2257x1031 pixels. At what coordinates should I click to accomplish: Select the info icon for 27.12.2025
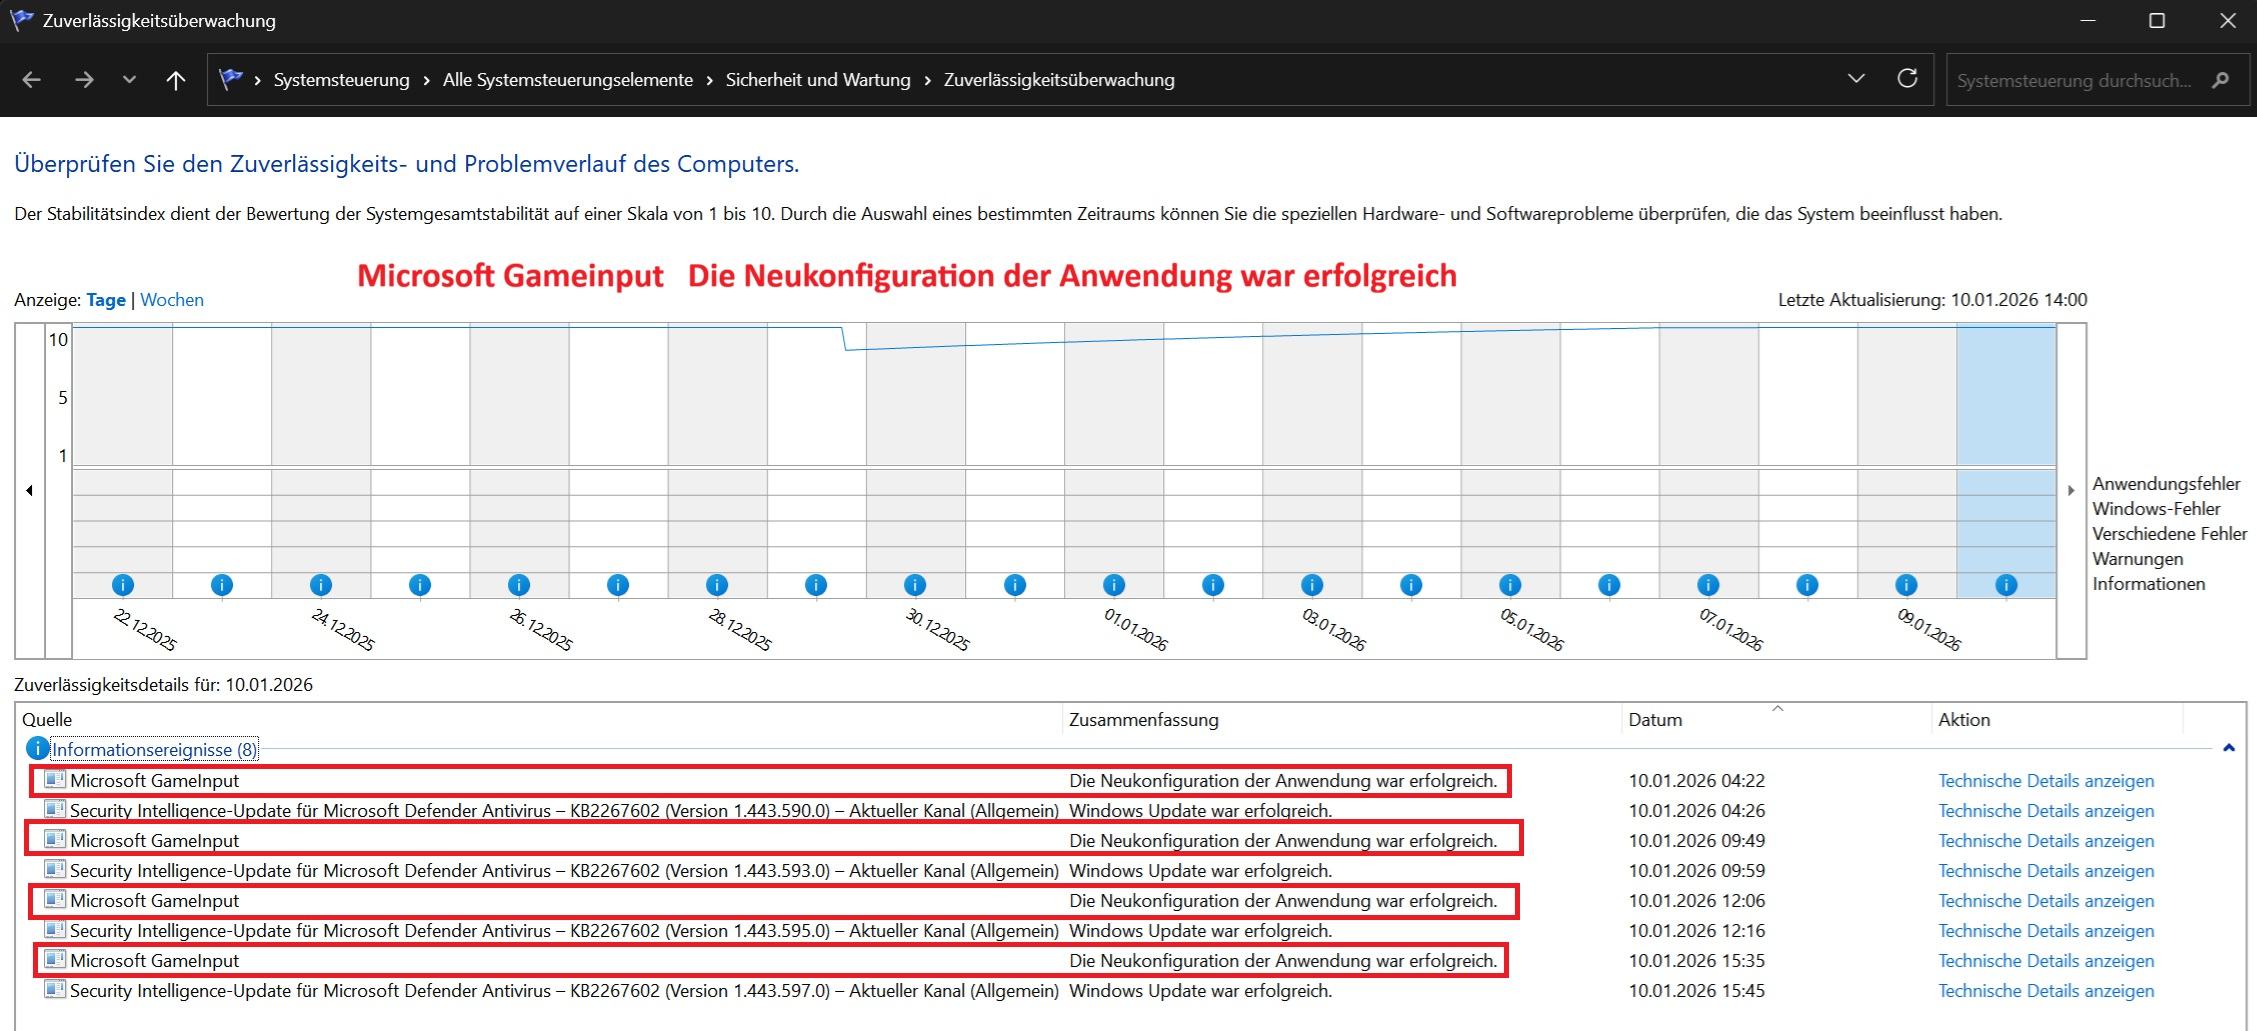(x=618, y=585)
